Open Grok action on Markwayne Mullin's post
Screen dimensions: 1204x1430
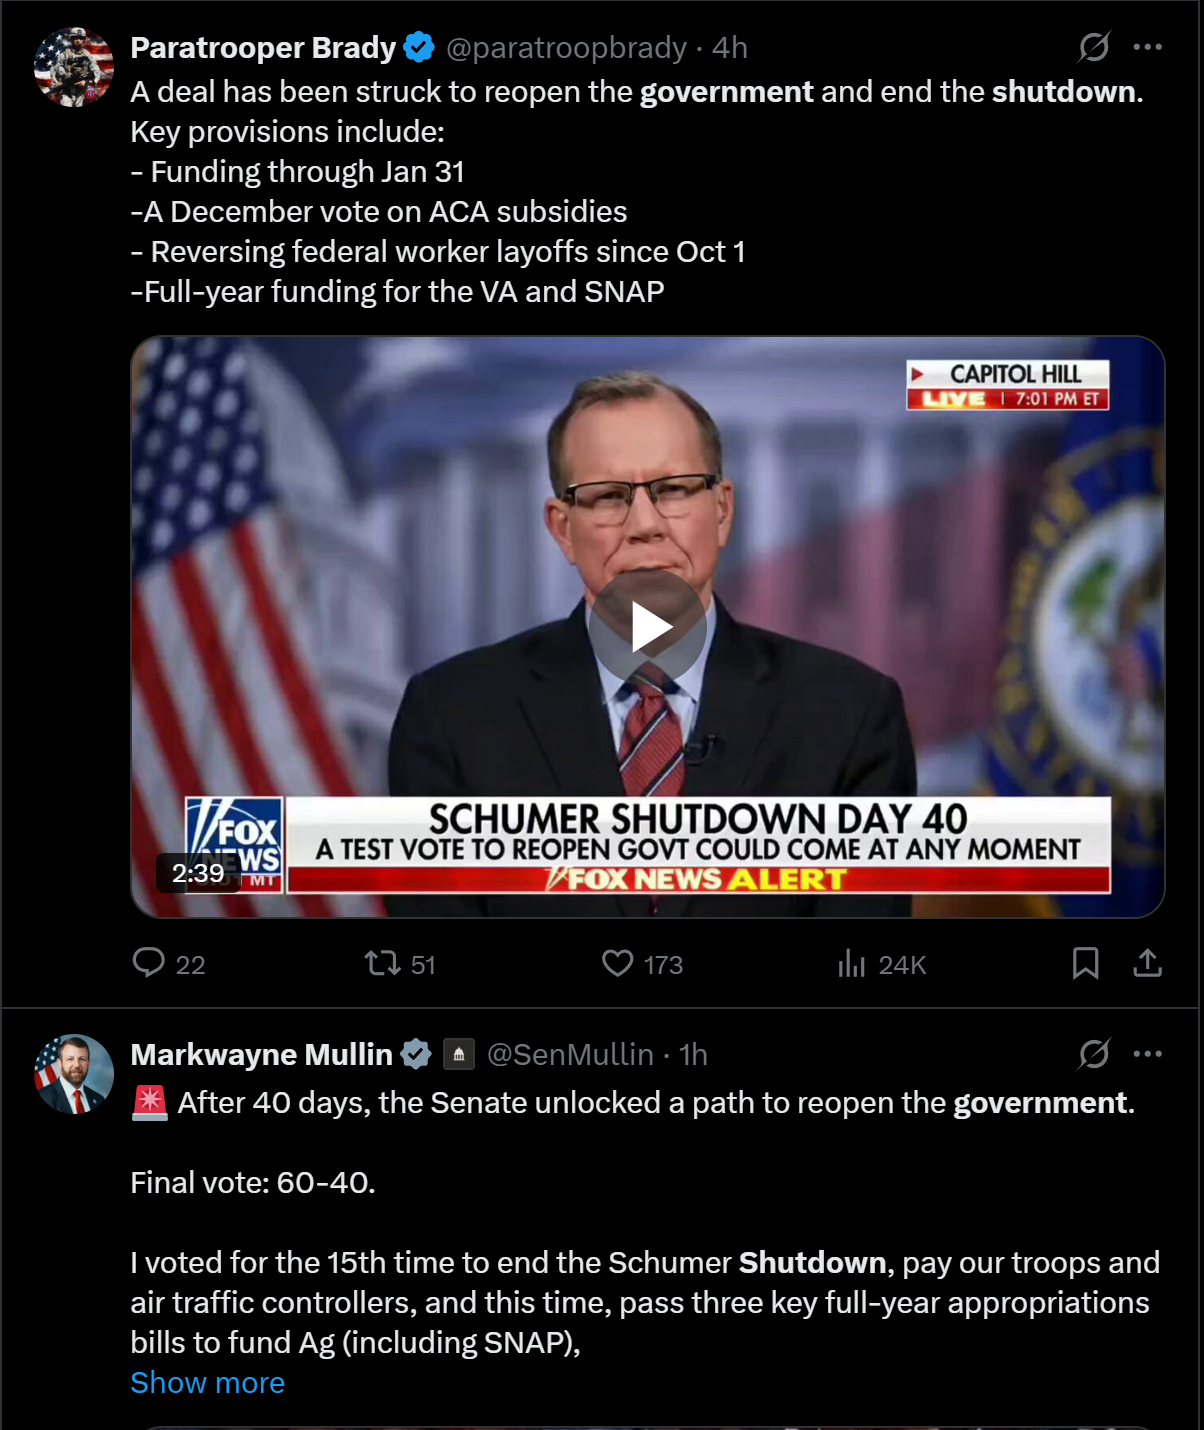point(1094,1054)
